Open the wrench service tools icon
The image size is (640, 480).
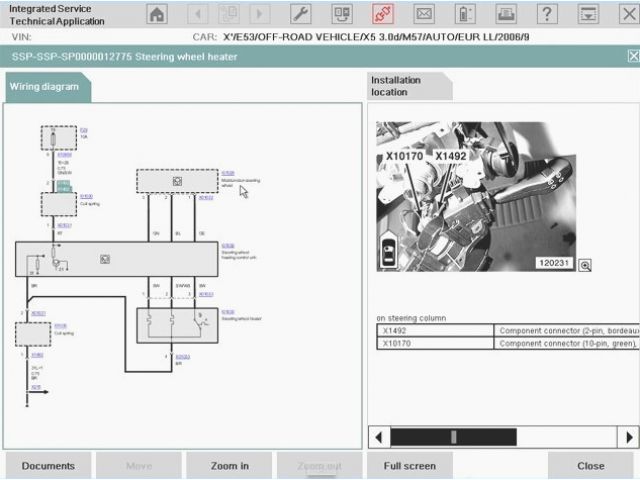pos(300,14)
